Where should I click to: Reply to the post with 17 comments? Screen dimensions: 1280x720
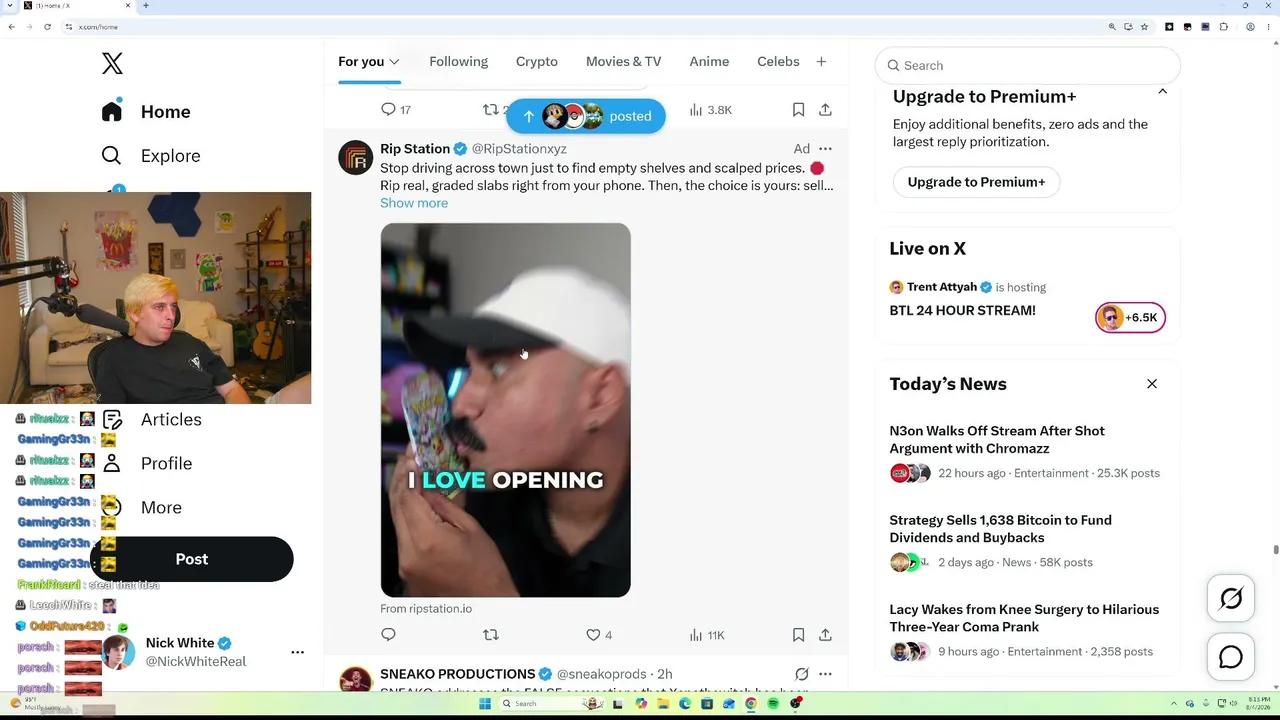point(397,110)
